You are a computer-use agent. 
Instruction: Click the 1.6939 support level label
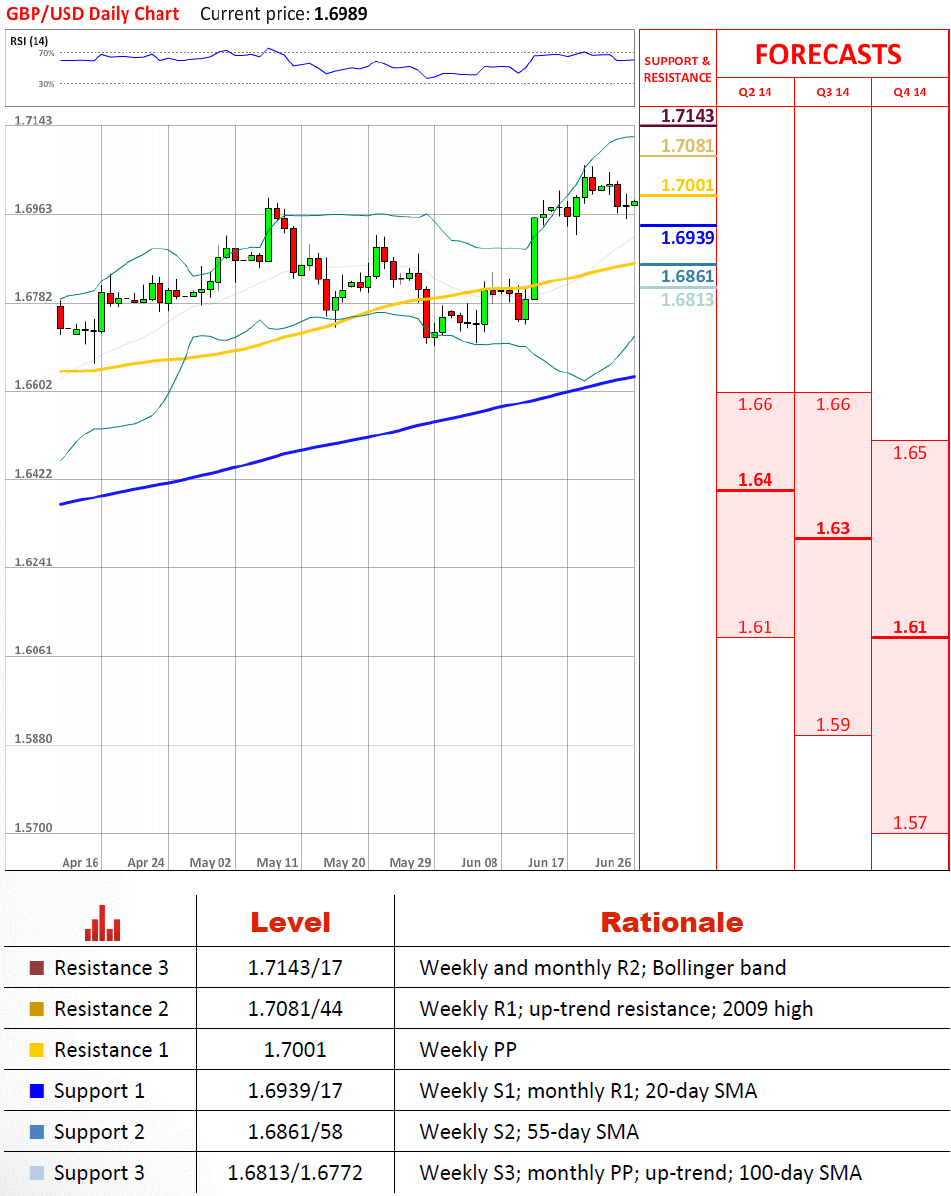[687, 238]
